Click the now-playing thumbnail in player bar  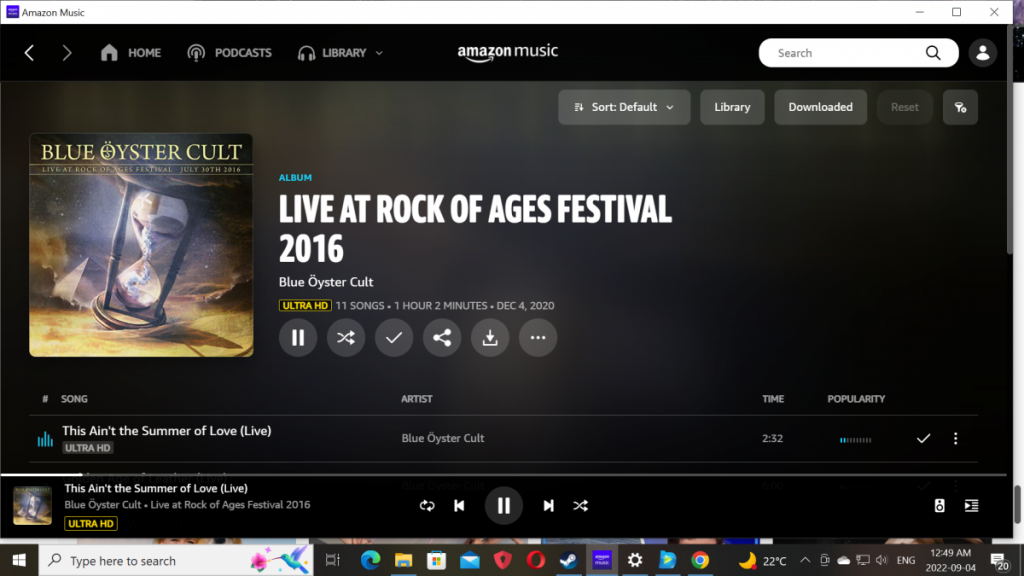point(32,505)
